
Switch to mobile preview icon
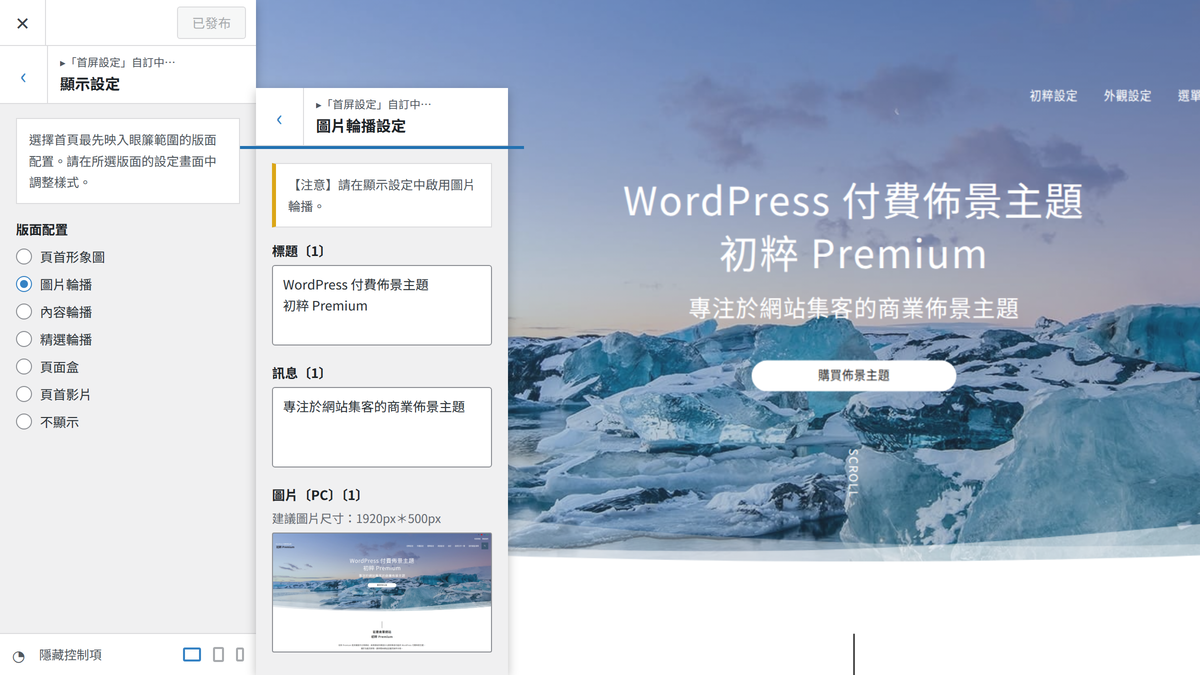240,655
